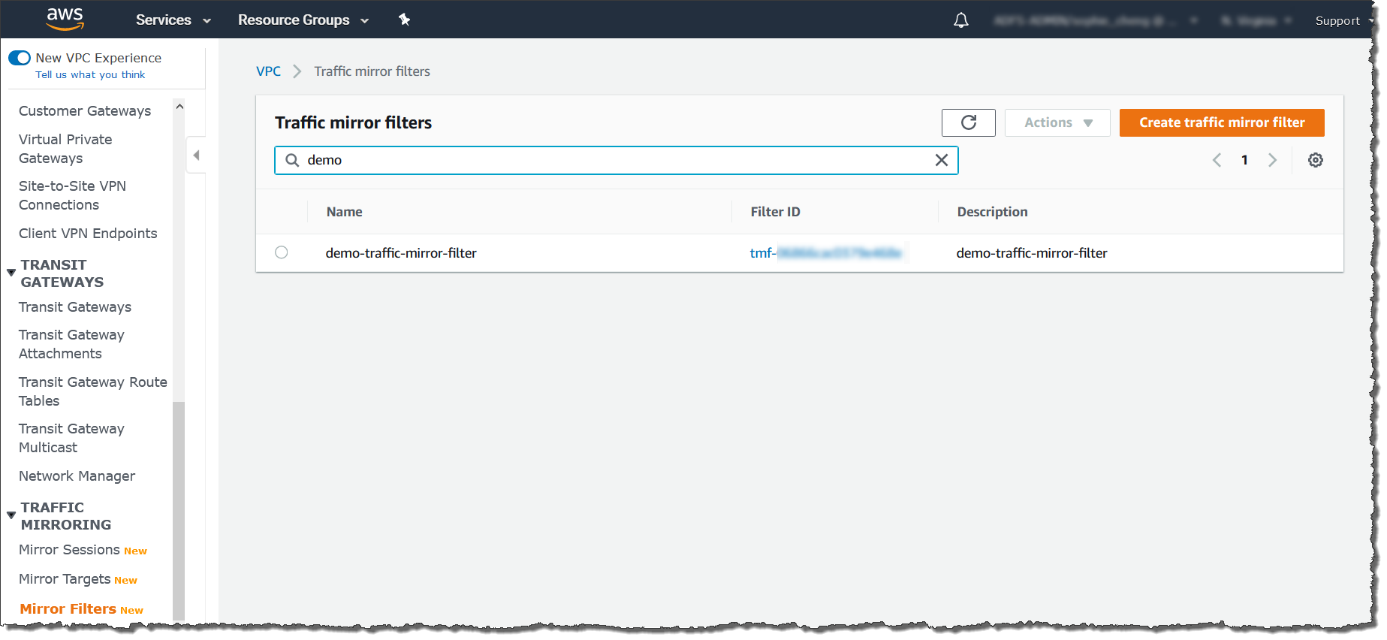The width and height of the screenshot is (1387, 640).
Task: Click Create traffic mirror filter button
Action: click(x=1221, y=123)
